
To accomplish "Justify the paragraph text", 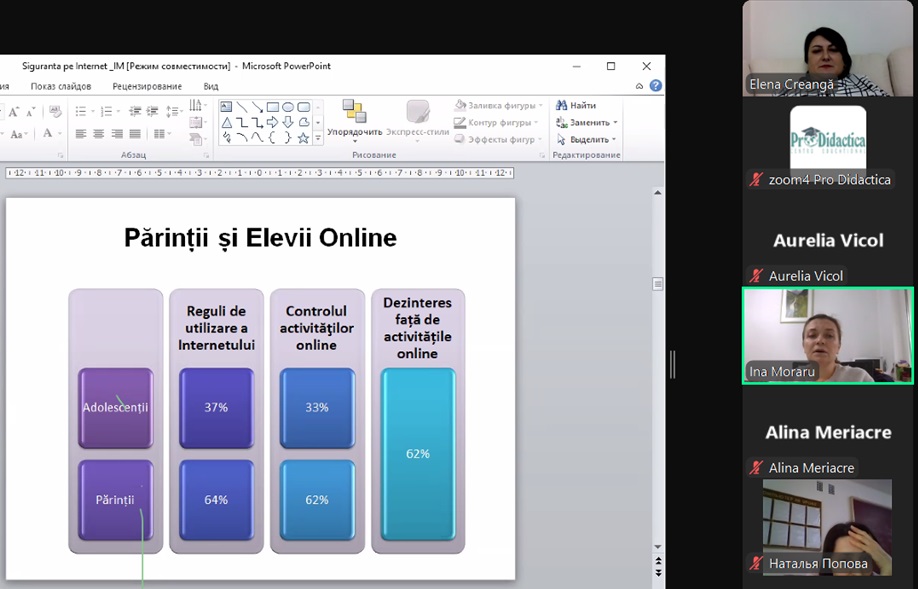I will click(x=135, y=134).
